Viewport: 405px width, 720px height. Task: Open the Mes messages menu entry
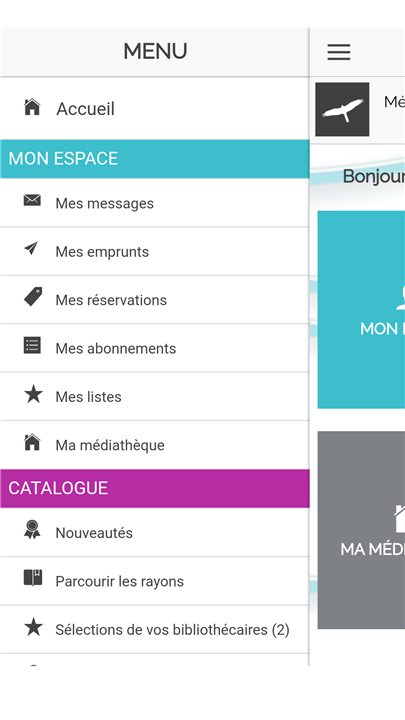coord(155,203)
